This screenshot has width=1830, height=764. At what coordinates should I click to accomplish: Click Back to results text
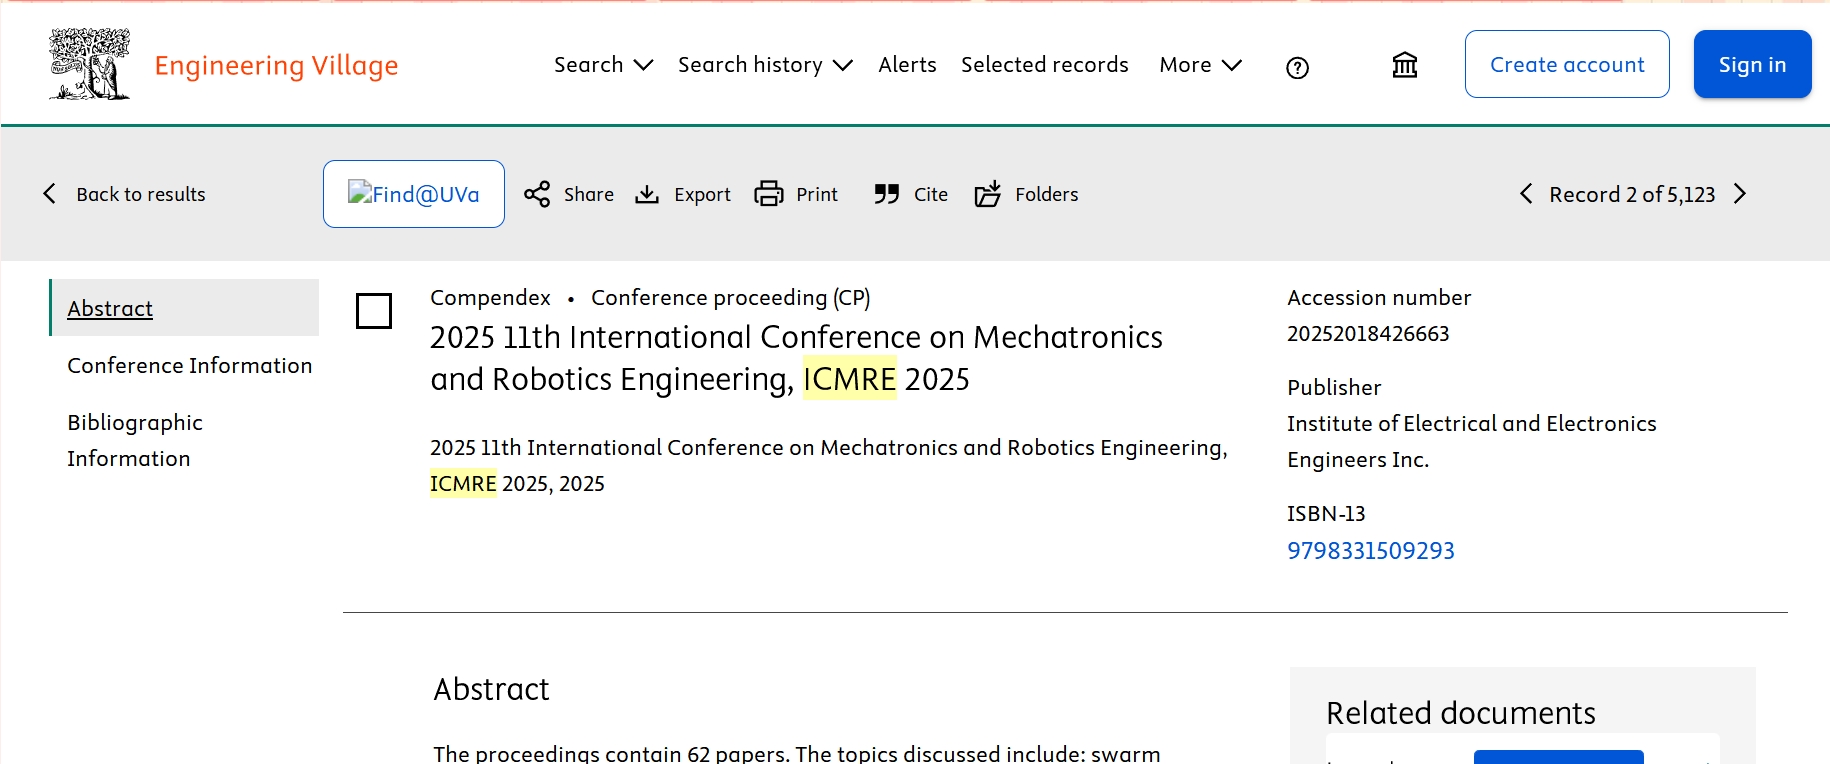[x=141, y=194]
